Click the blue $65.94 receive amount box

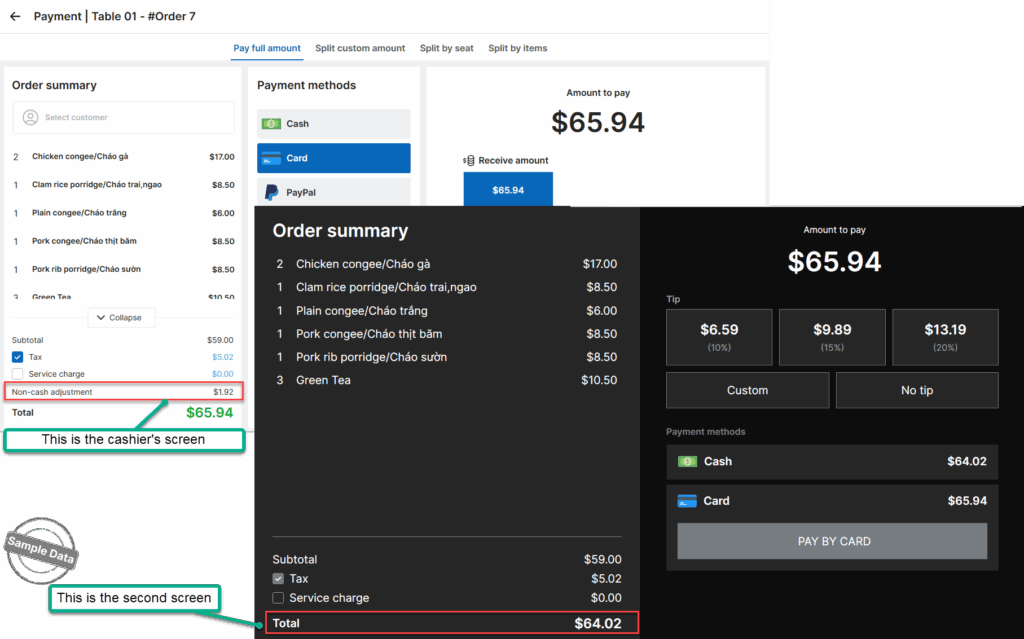point(508,190)
